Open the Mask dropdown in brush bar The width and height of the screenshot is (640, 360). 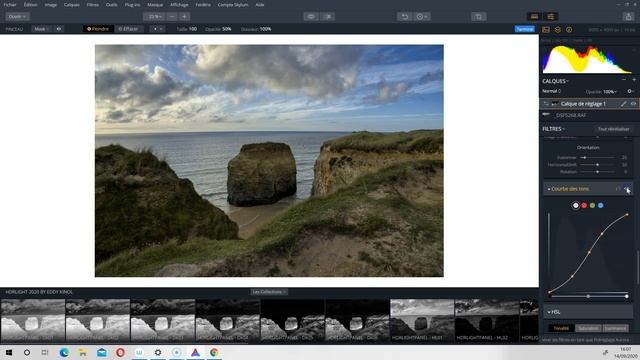[x=41, y=29]
